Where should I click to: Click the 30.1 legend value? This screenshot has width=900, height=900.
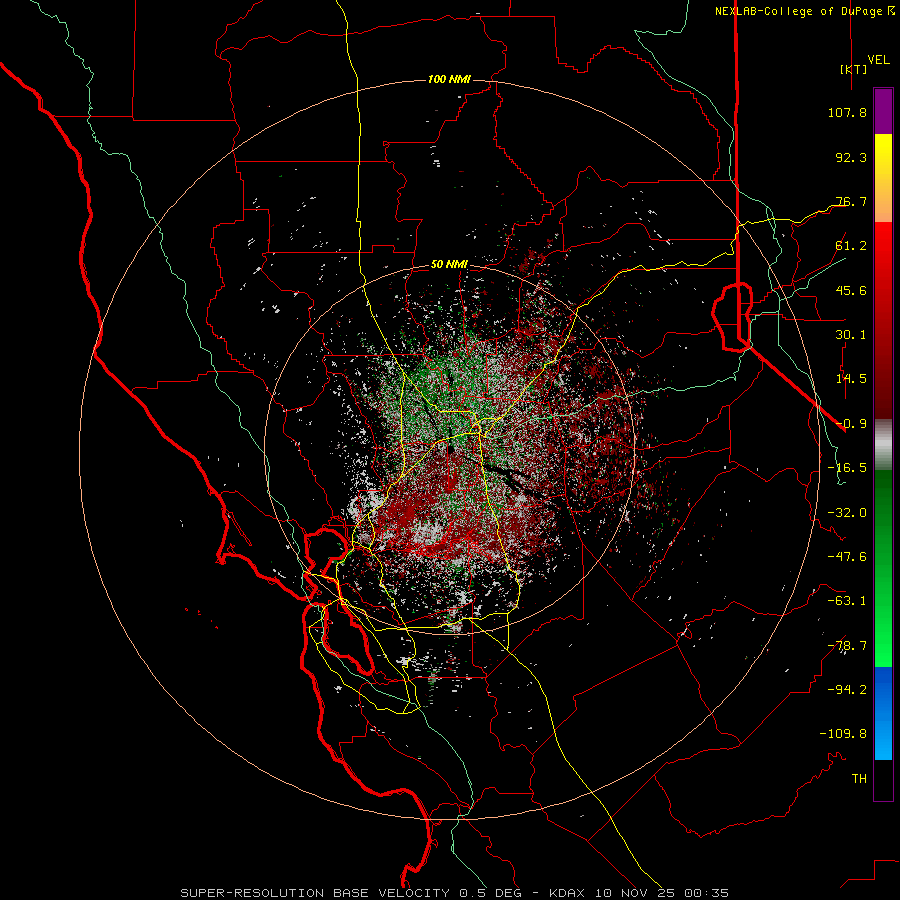[851, 335]
